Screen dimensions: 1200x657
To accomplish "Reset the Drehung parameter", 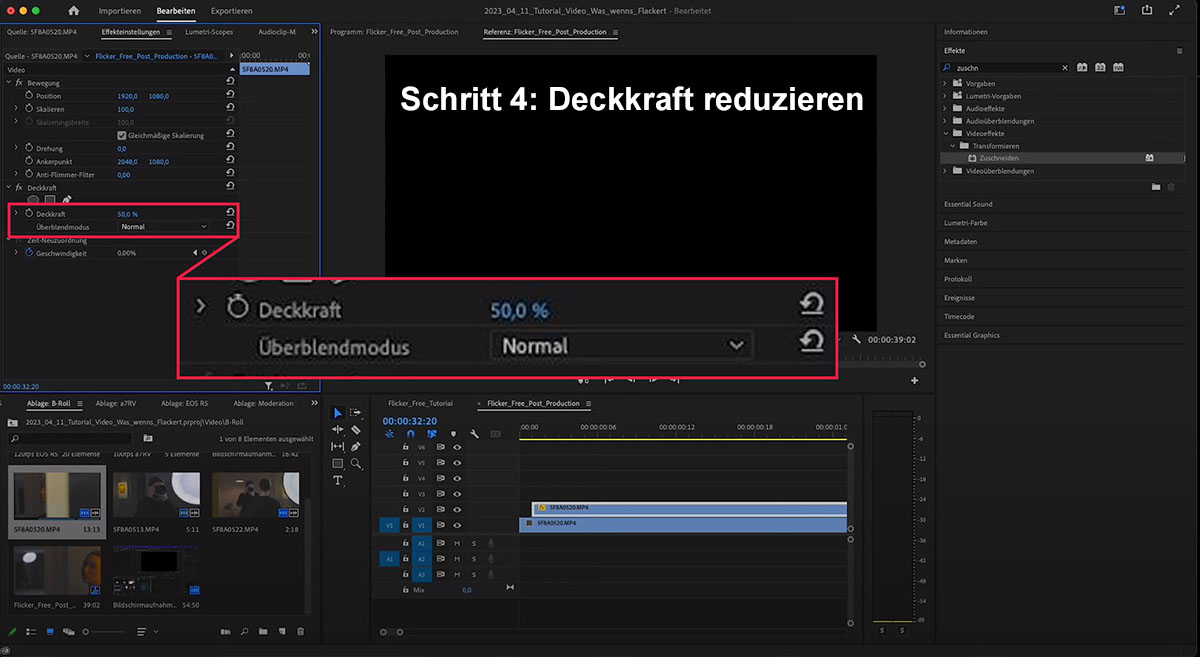I will (231, 148).
